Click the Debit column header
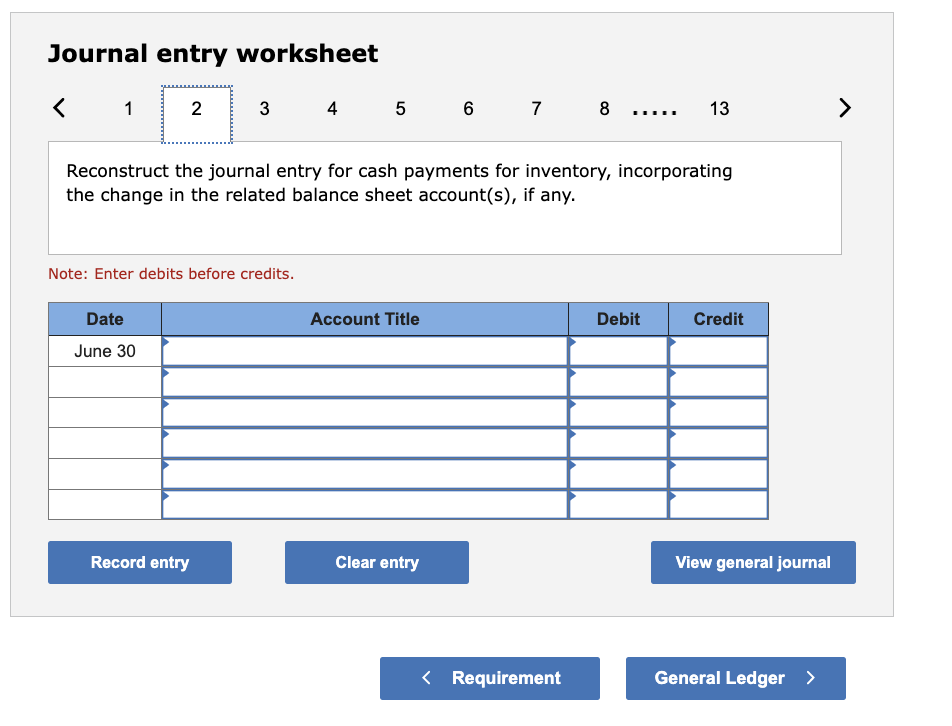The height and width of the screenshot is (726, 952). [x=618, y=319]
